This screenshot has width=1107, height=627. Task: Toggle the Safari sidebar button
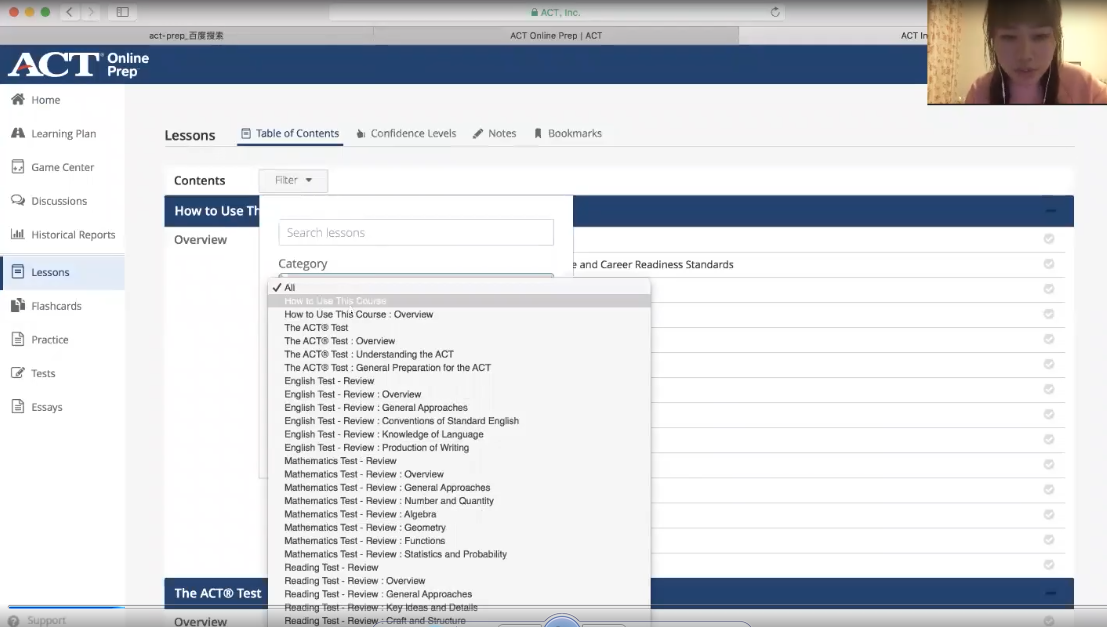tap(122, 12)
